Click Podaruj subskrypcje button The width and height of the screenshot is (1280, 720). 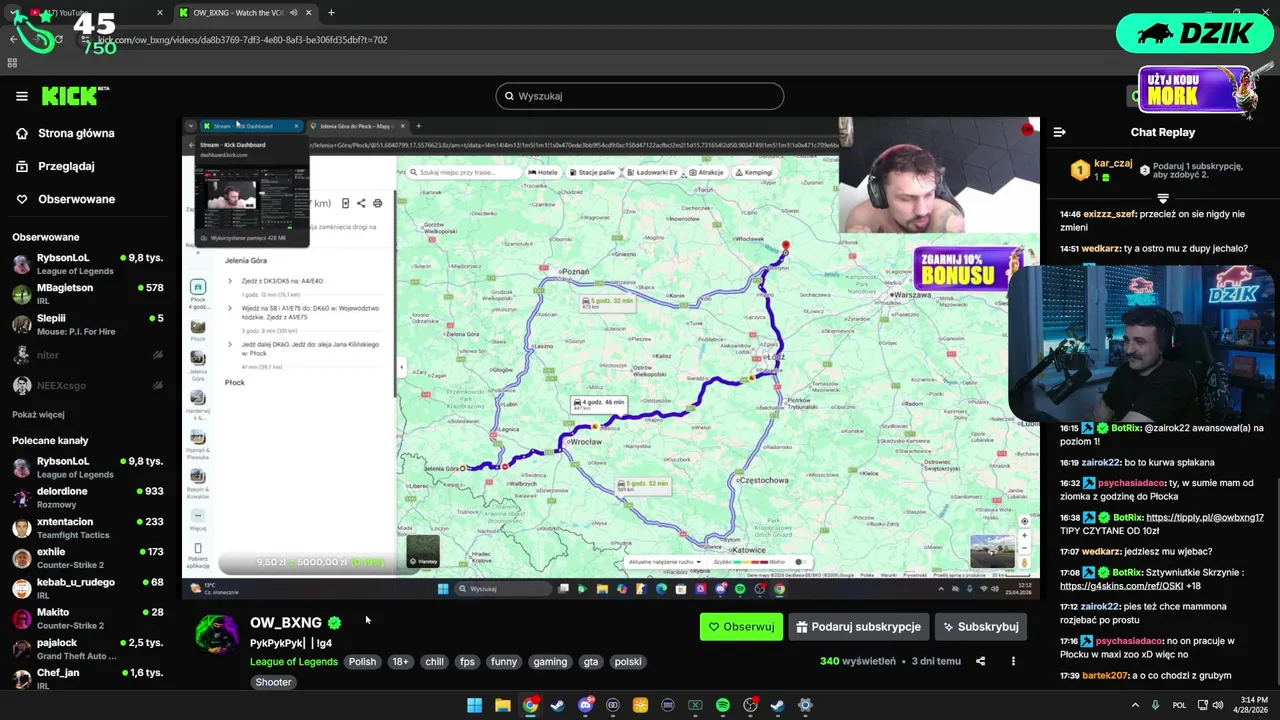point(858,627)
